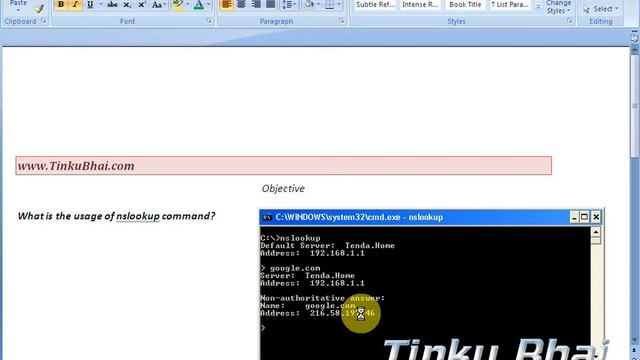Apply the Subtle Reference style

375,5
